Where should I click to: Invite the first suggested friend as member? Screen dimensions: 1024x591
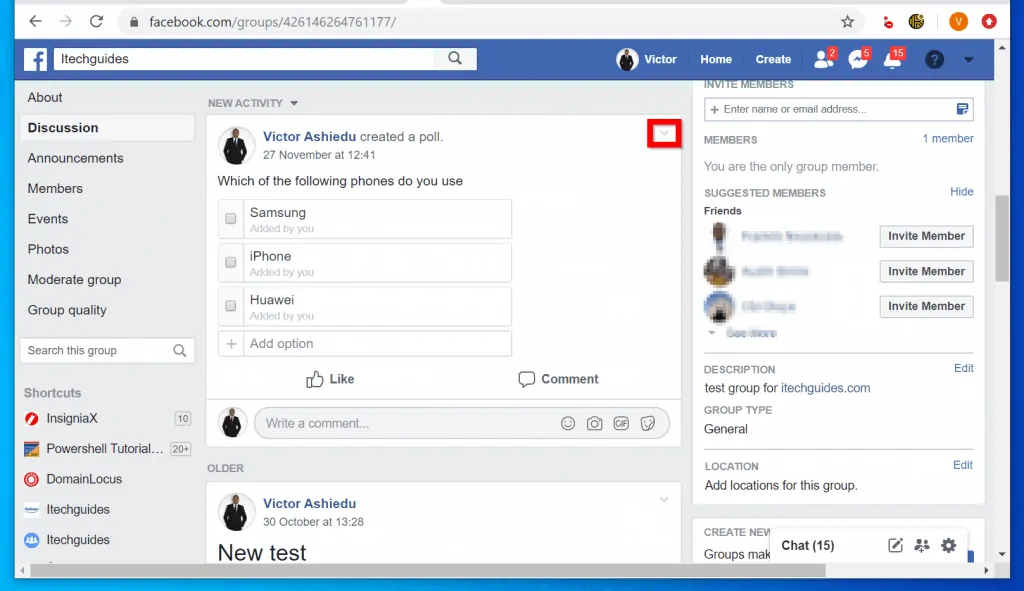point(926,236)
